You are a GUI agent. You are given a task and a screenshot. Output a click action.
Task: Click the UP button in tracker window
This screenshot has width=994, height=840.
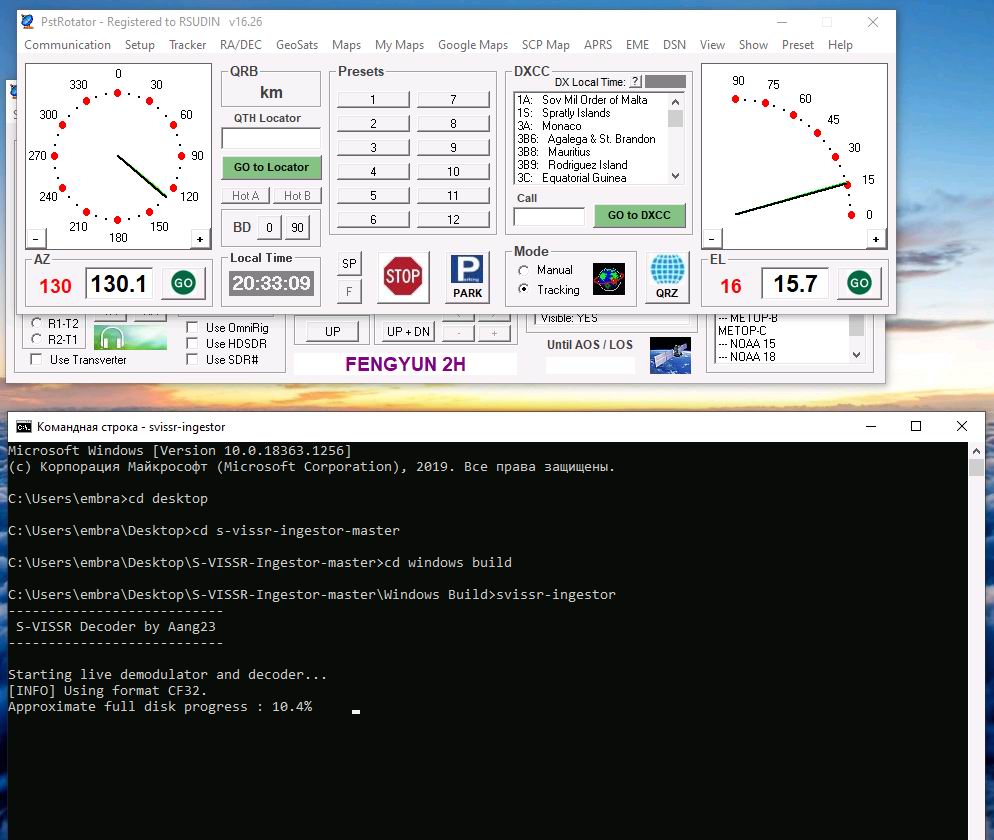coord(333,332)
